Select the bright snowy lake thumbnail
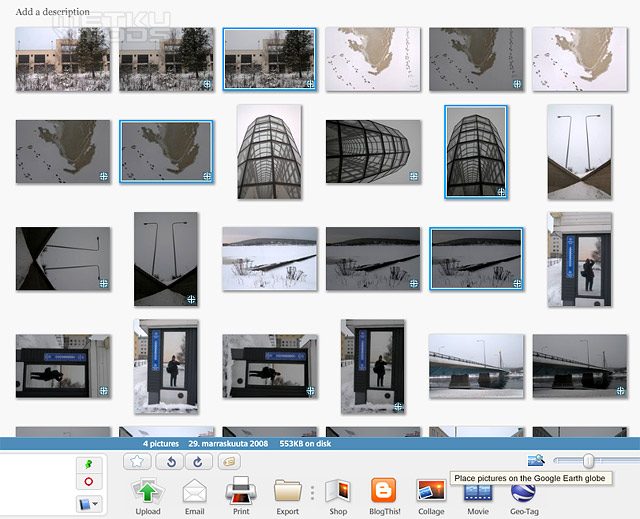640x519 pixels. (269, 259)
